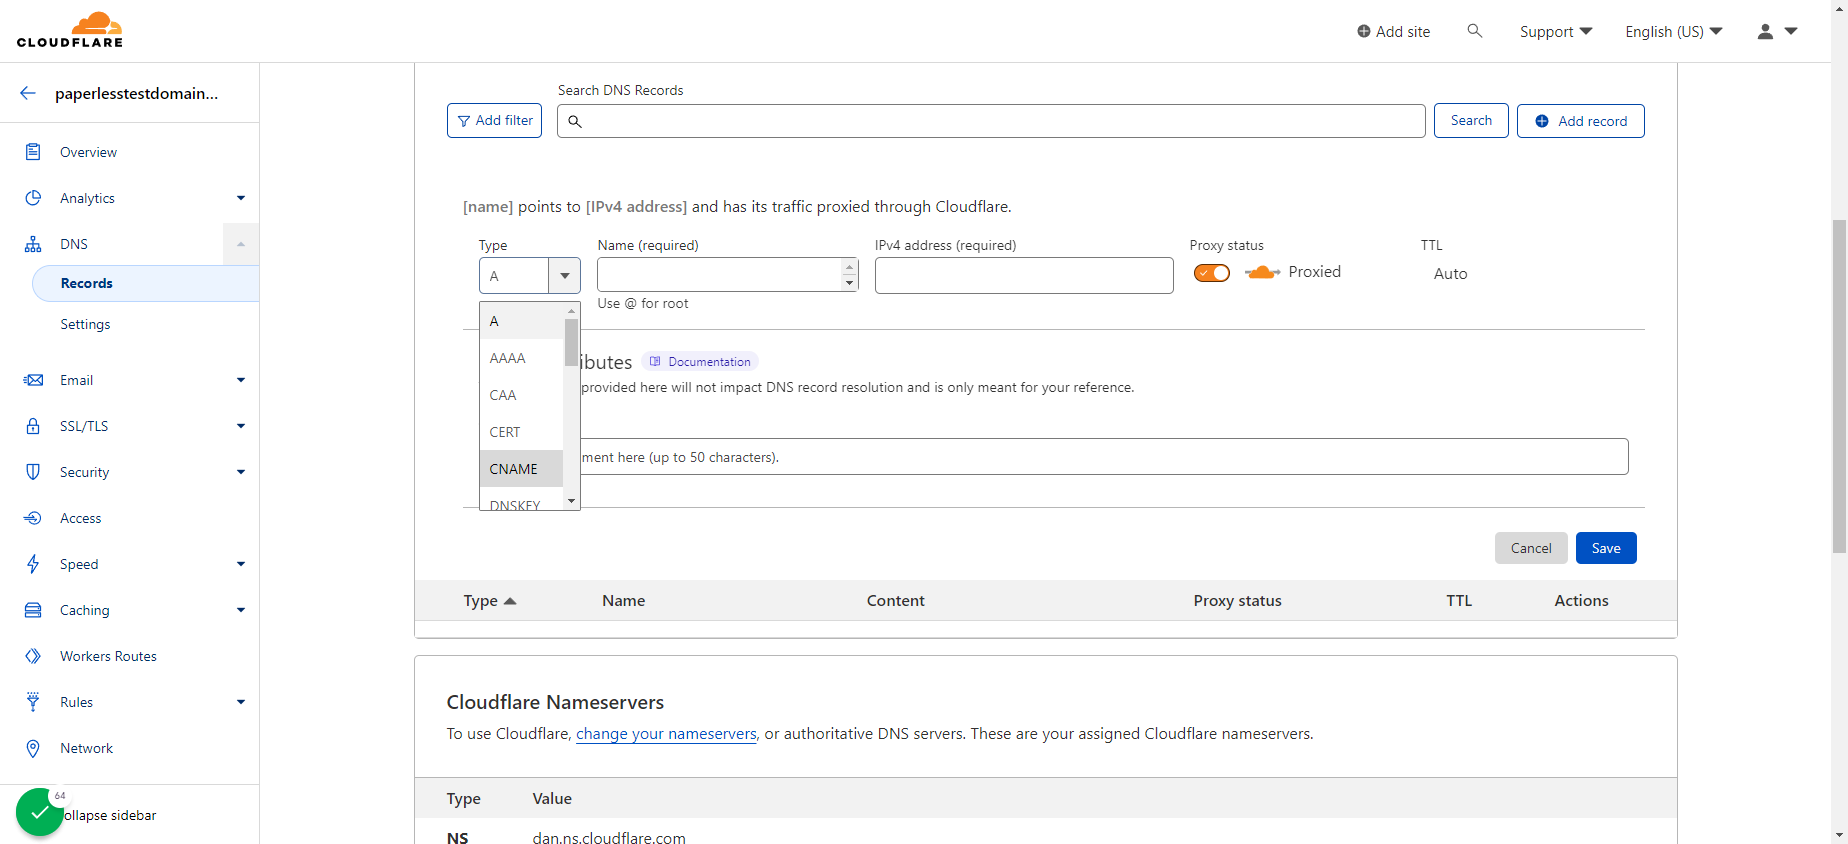Image resolution: width=1848 pixels, height=844 pixels.
Task: Click the Workers Routes label
Action: click(x=108, y=656)
